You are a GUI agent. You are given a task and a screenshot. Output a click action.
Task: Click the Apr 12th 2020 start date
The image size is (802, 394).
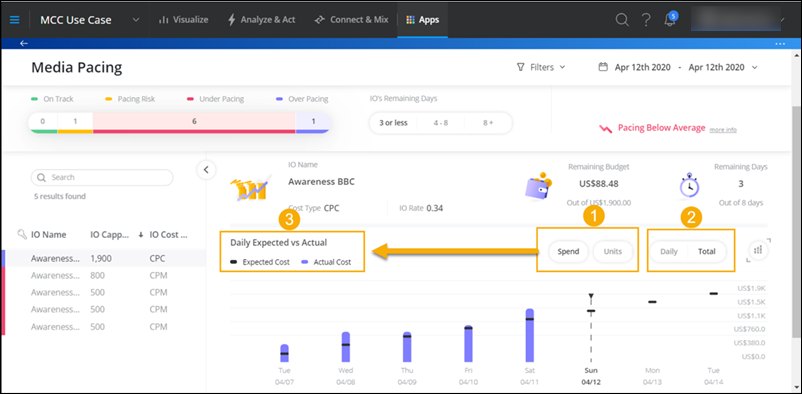642,67
